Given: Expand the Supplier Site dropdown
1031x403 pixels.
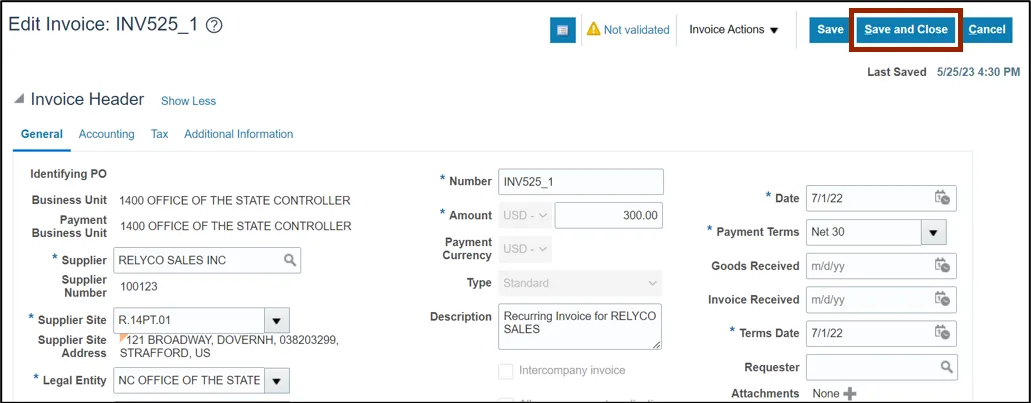Looking at the screenshot, I should (277, 321).
